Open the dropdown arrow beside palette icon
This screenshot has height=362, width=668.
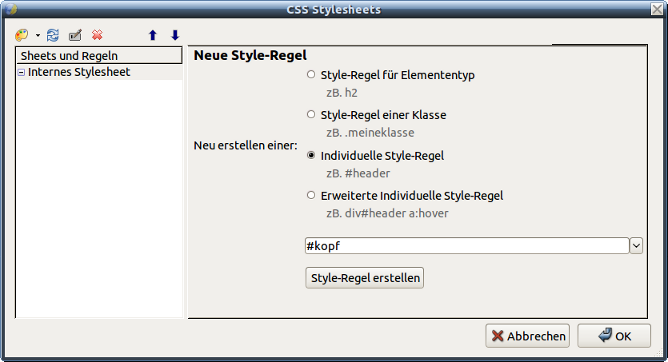point(38,35)
